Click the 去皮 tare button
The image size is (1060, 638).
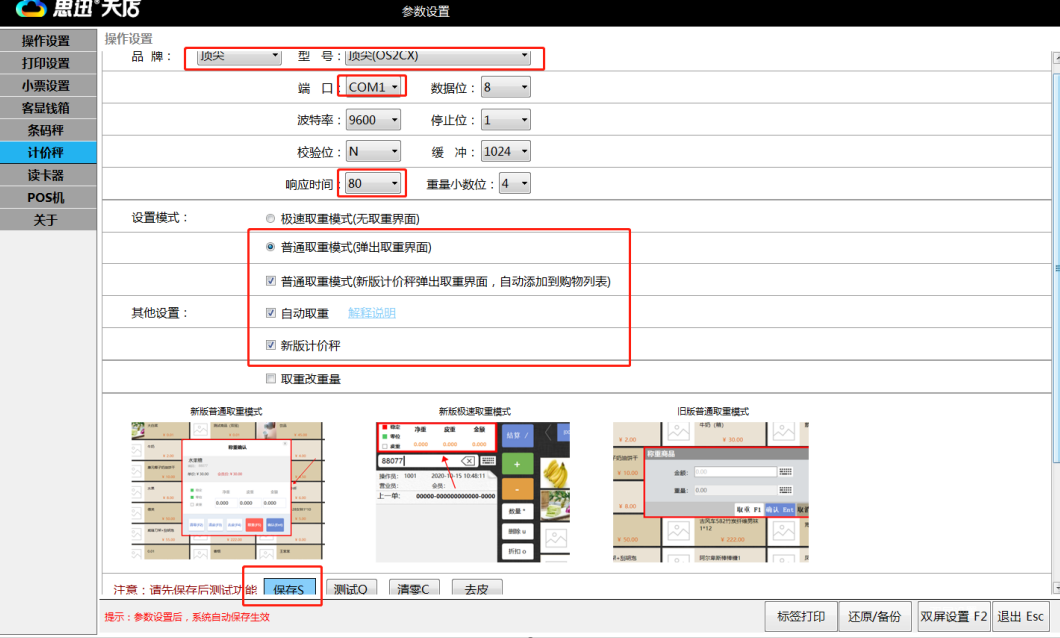point(477,588)
